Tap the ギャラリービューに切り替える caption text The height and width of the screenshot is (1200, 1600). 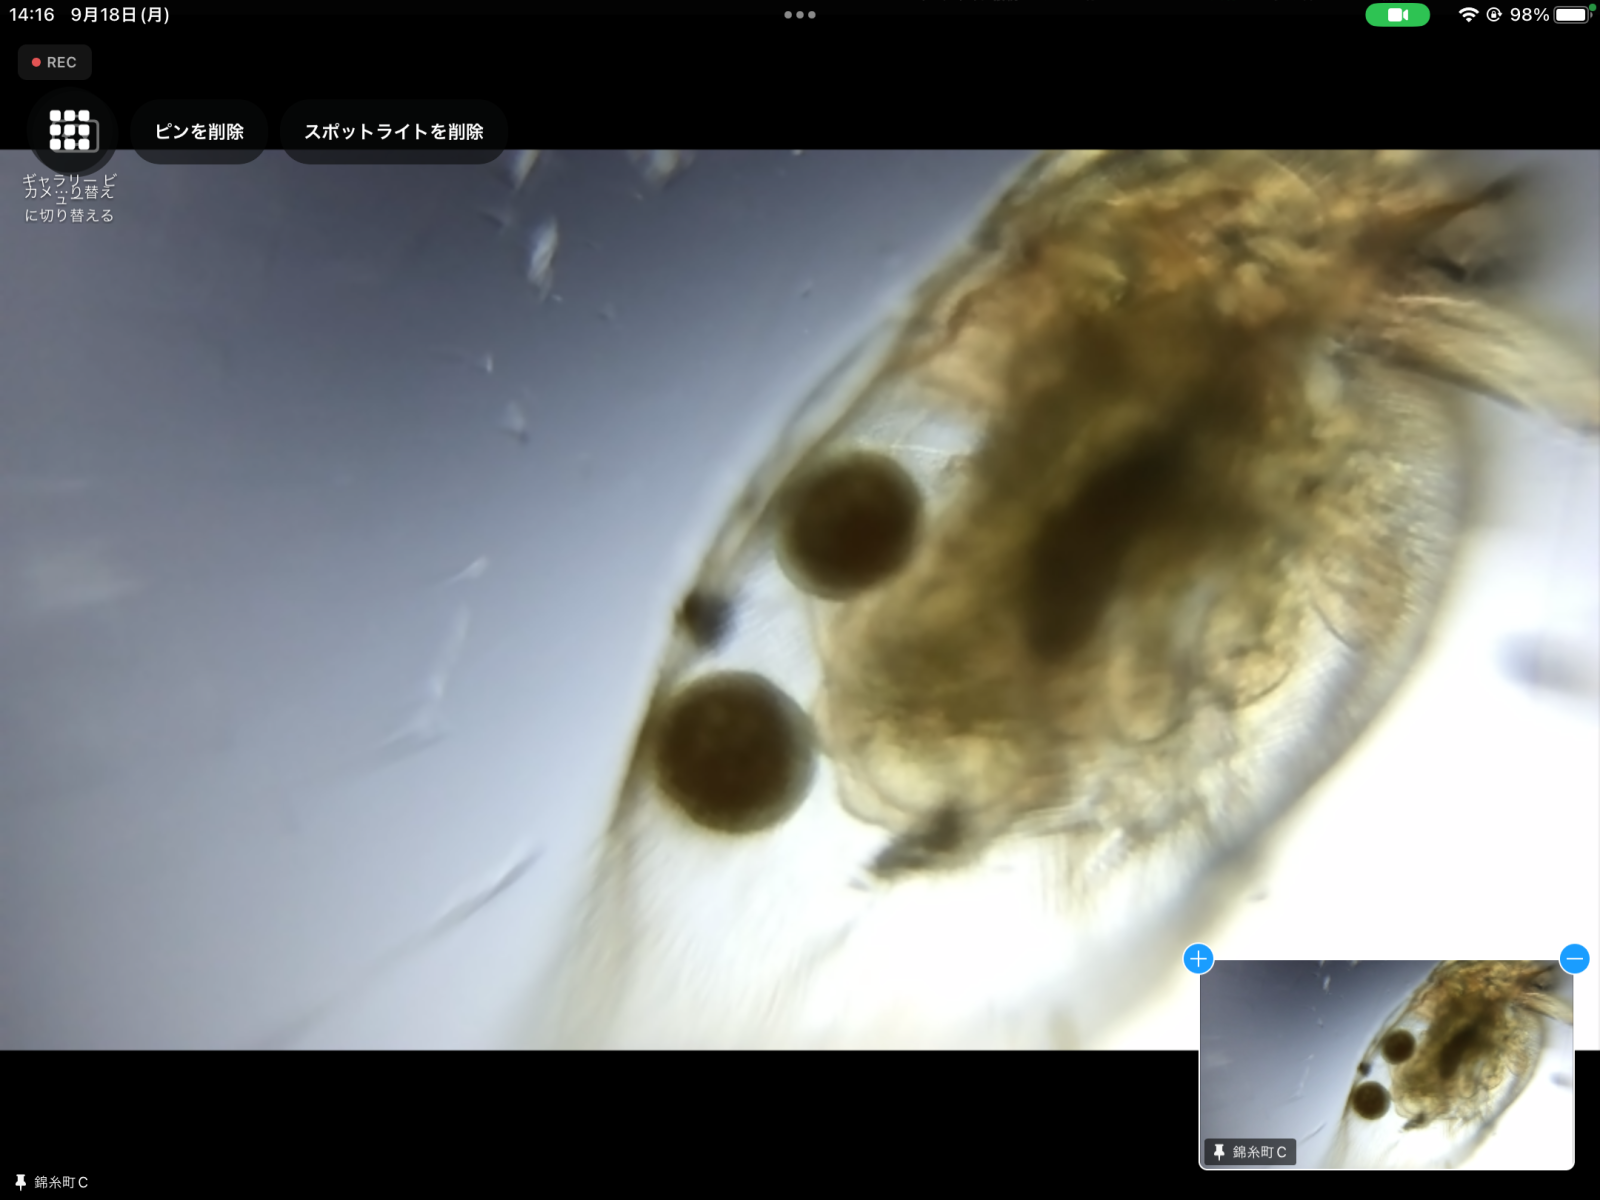[x=69, y=198]
